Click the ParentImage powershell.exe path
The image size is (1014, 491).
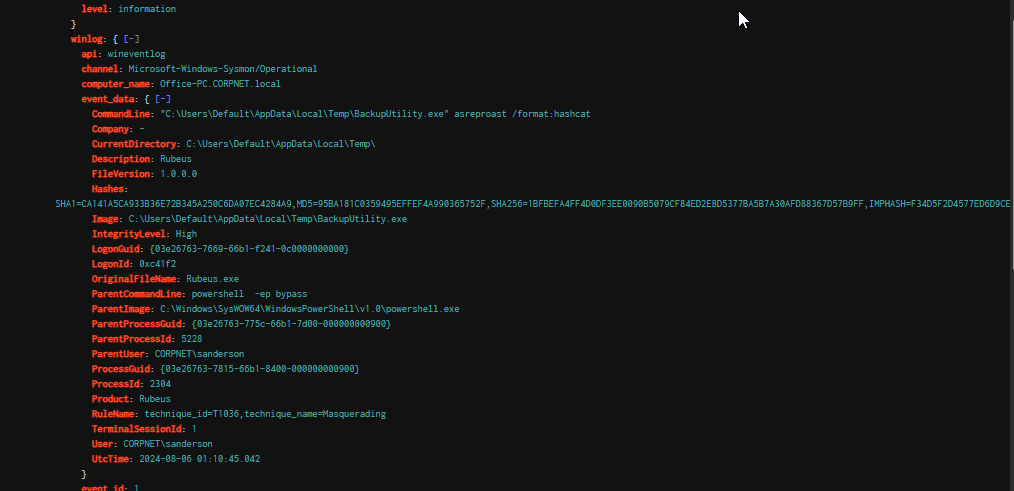309,309
